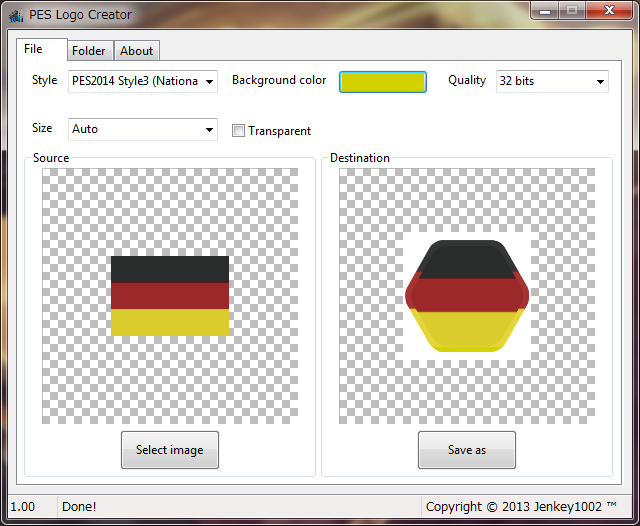Switch to the Folder tab
The image size is (640, 526).
(90, 51)
